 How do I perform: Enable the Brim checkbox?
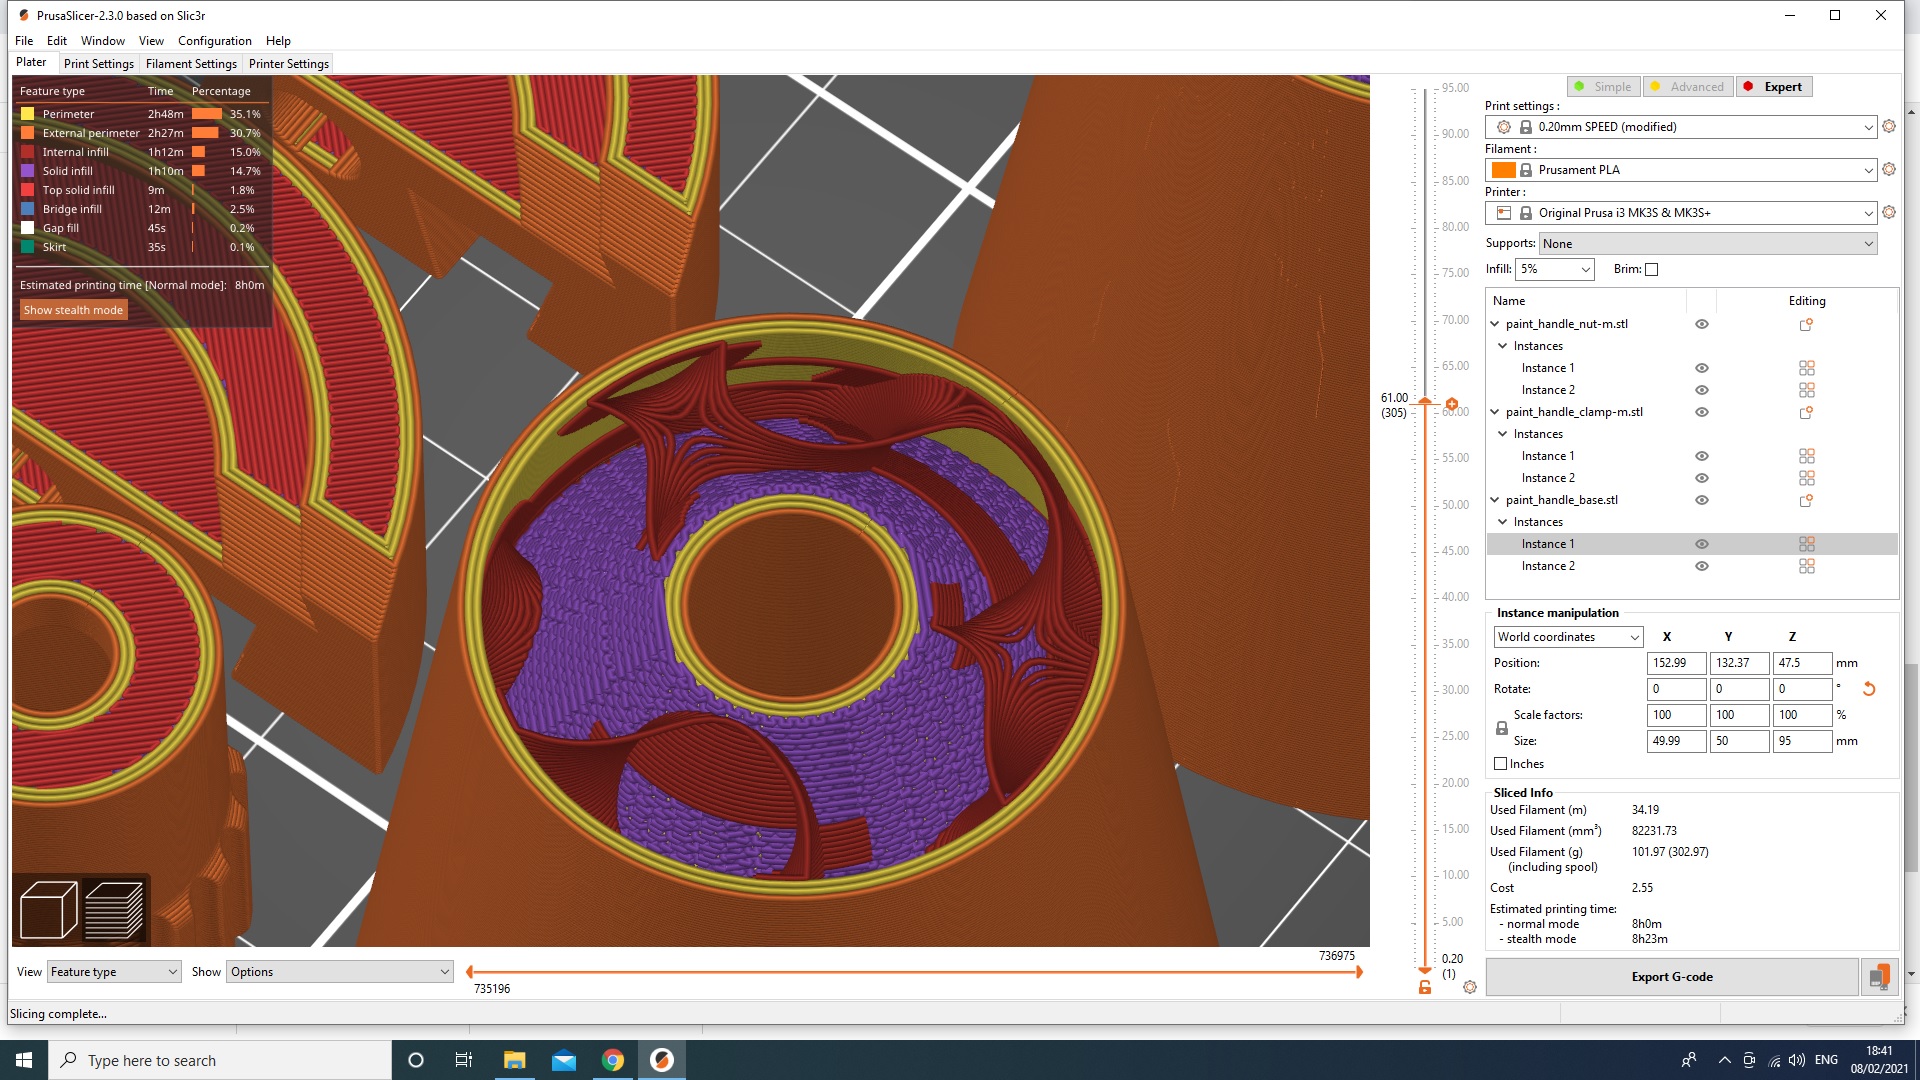tap(1650, 269)
